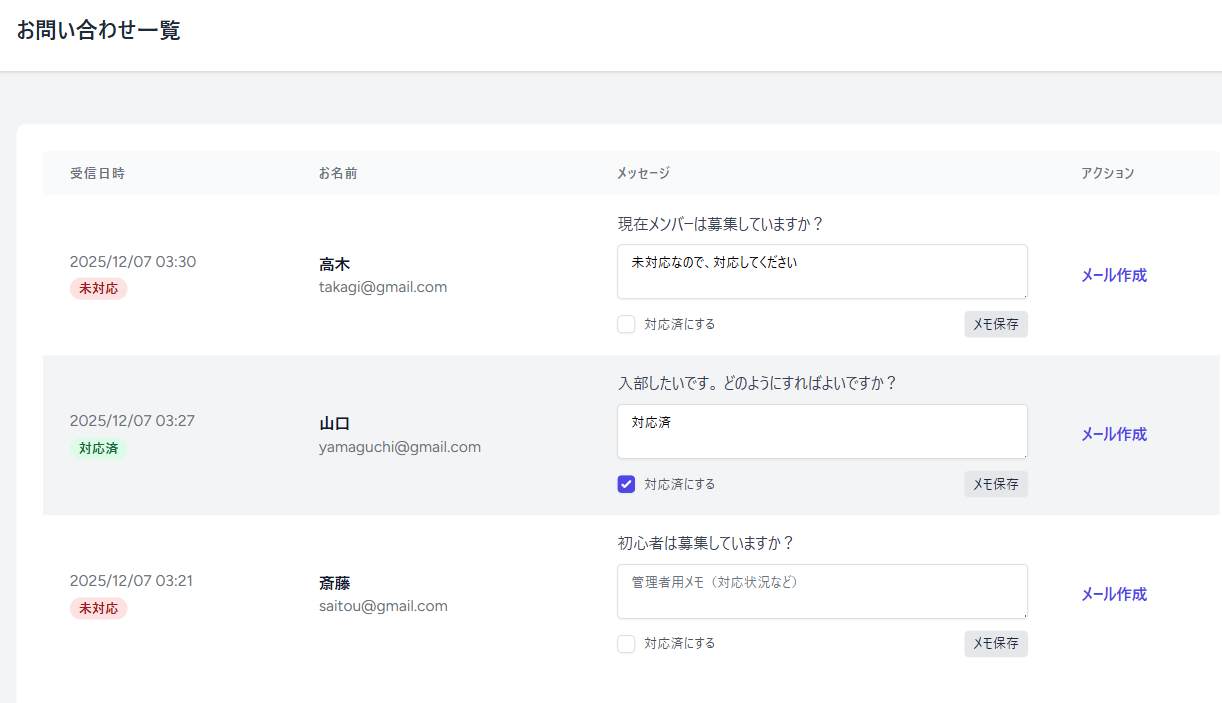
Task: Select empty 管理者用メモ textarea for 斎藤
Action: (821, 591)
